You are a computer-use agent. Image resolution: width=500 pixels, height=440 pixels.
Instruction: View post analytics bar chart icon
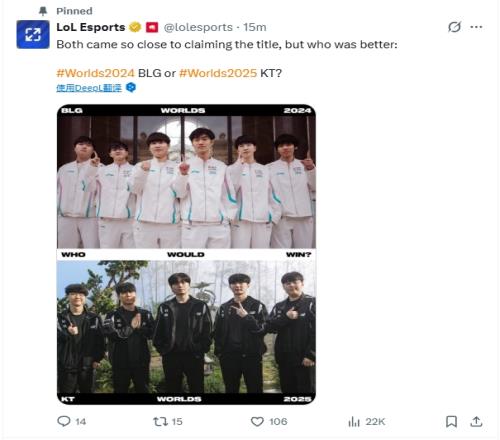click(354, 422)
